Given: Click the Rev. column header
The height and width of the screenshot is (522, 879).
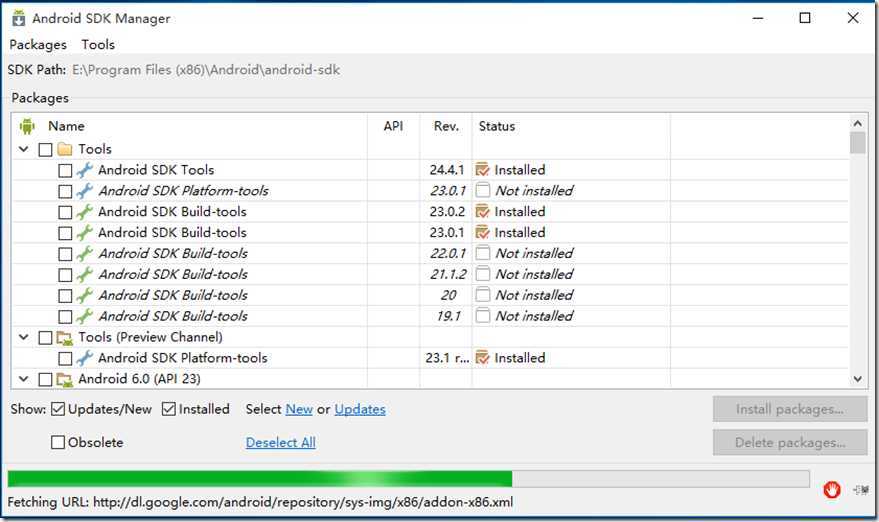Looking at the screenshot, I should pyautogui.click(x=446, y=126).
